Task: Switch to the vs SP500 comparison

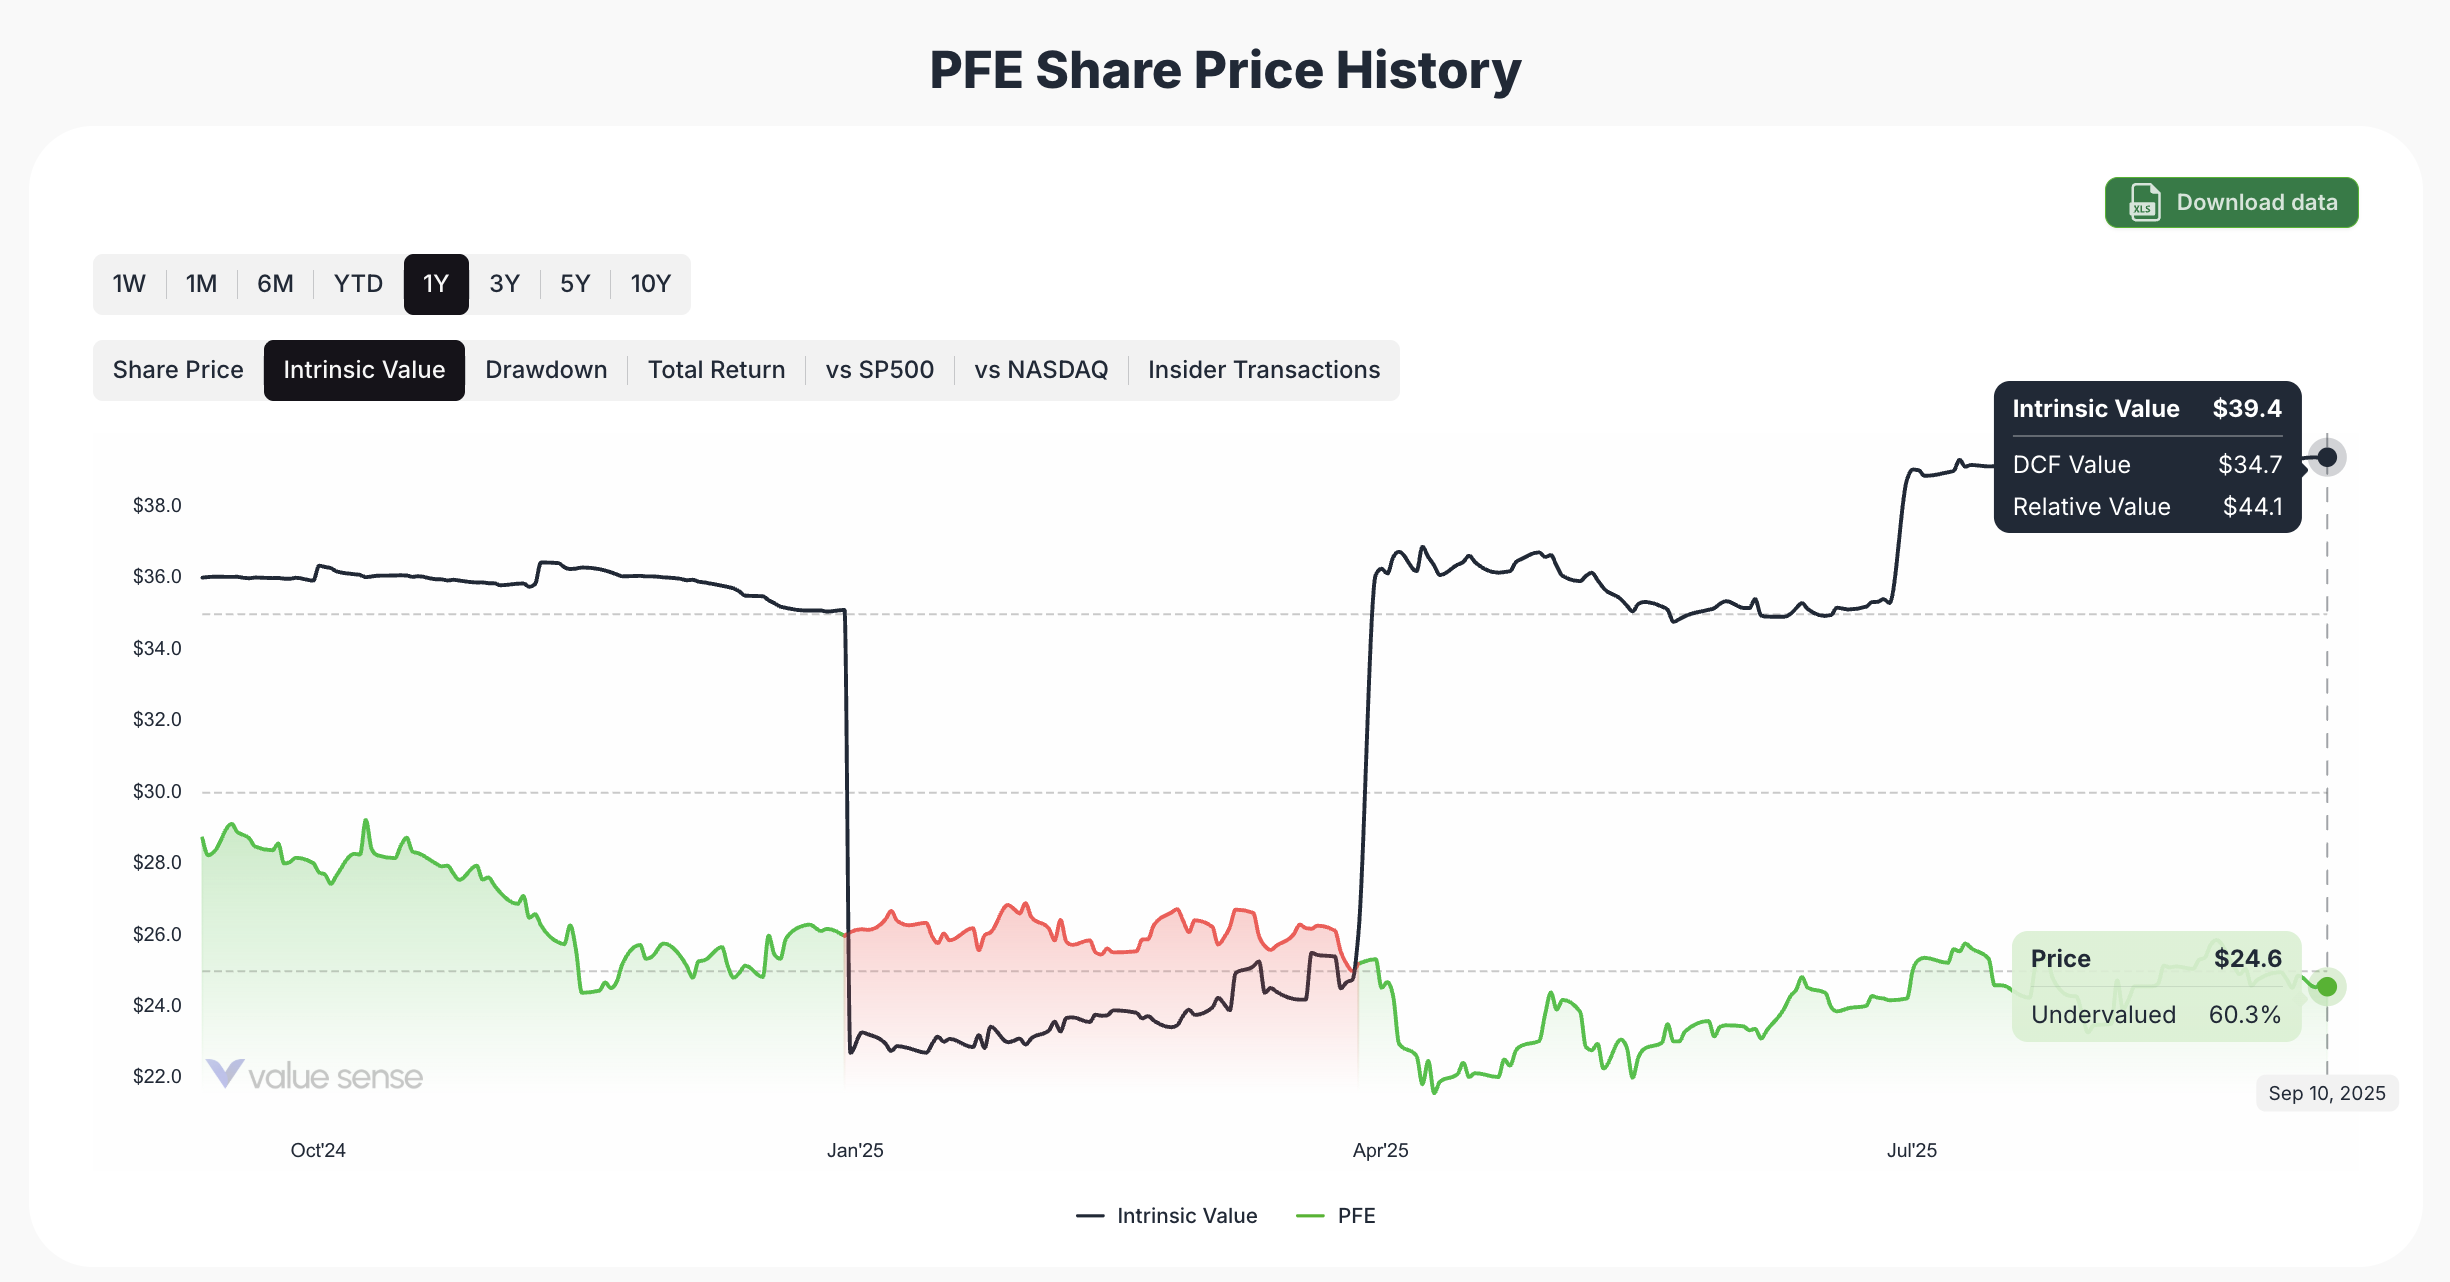Action: click(x=878, y=370)
